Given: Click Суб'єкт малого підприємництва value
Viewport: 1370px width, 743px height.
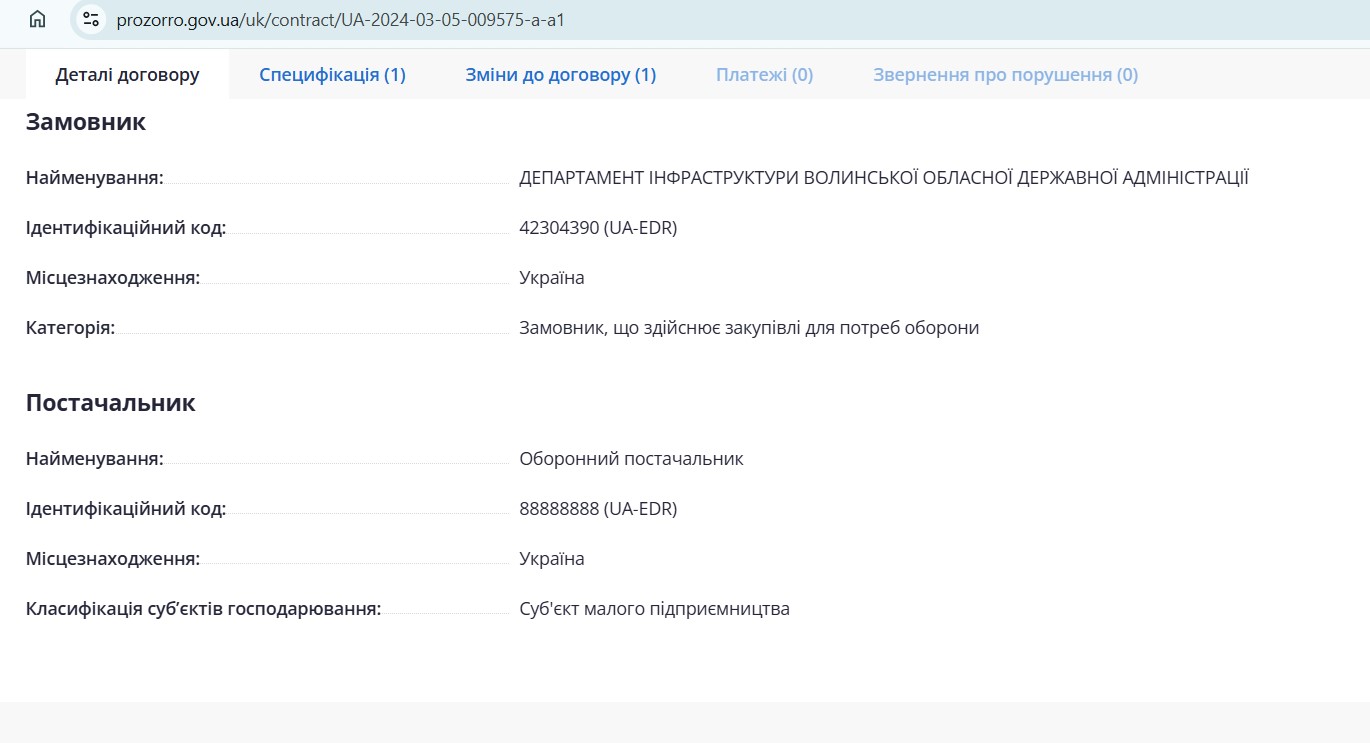Looking at the screenshot, I should pos(654,609).
